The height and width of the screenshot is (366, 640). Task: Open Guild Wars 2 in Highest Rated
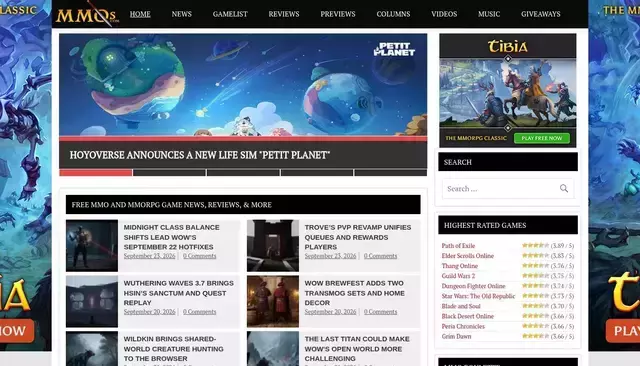coord(458,276)
